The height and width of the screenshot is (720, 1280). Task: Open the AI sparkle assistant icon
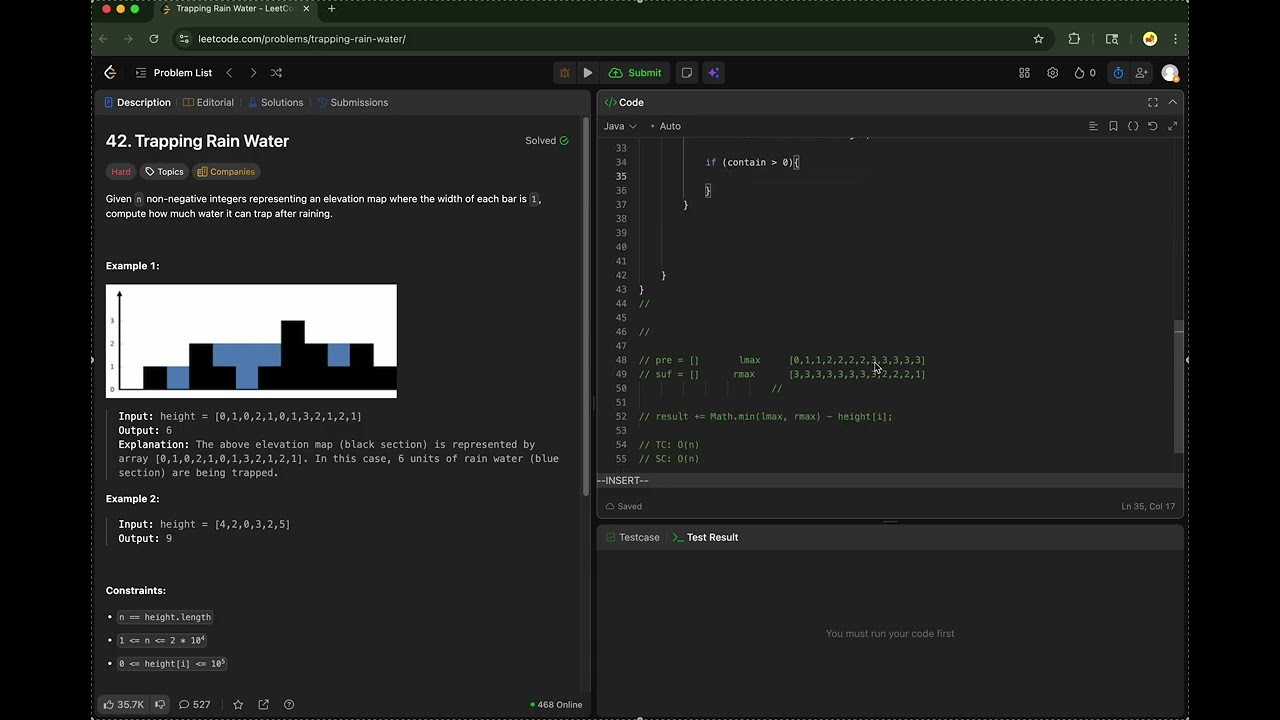(x=713, y=73)
